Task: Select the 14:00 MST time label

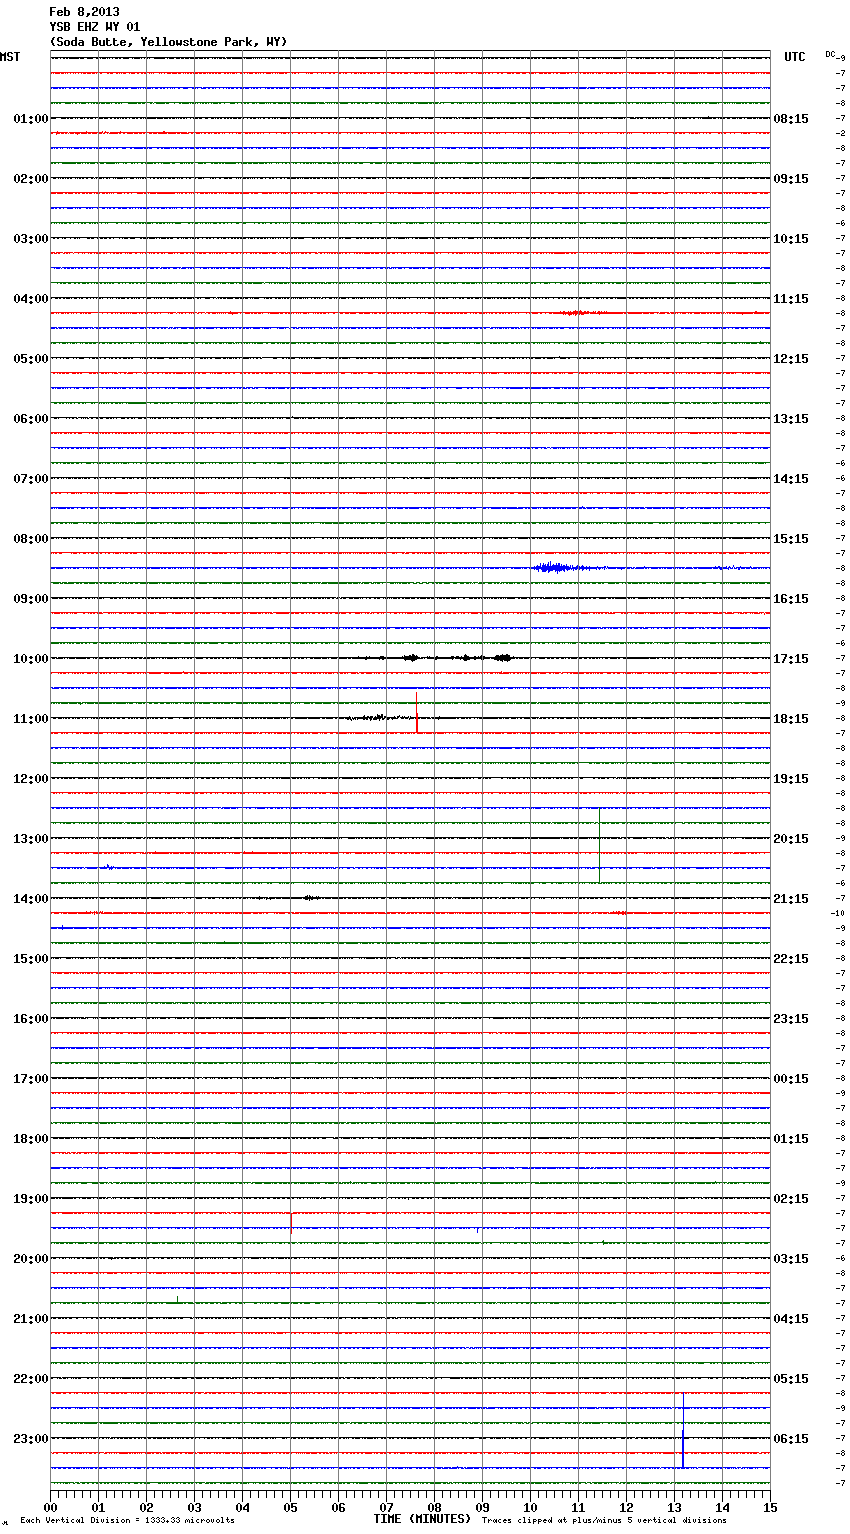Action: [x=31, y=899]
